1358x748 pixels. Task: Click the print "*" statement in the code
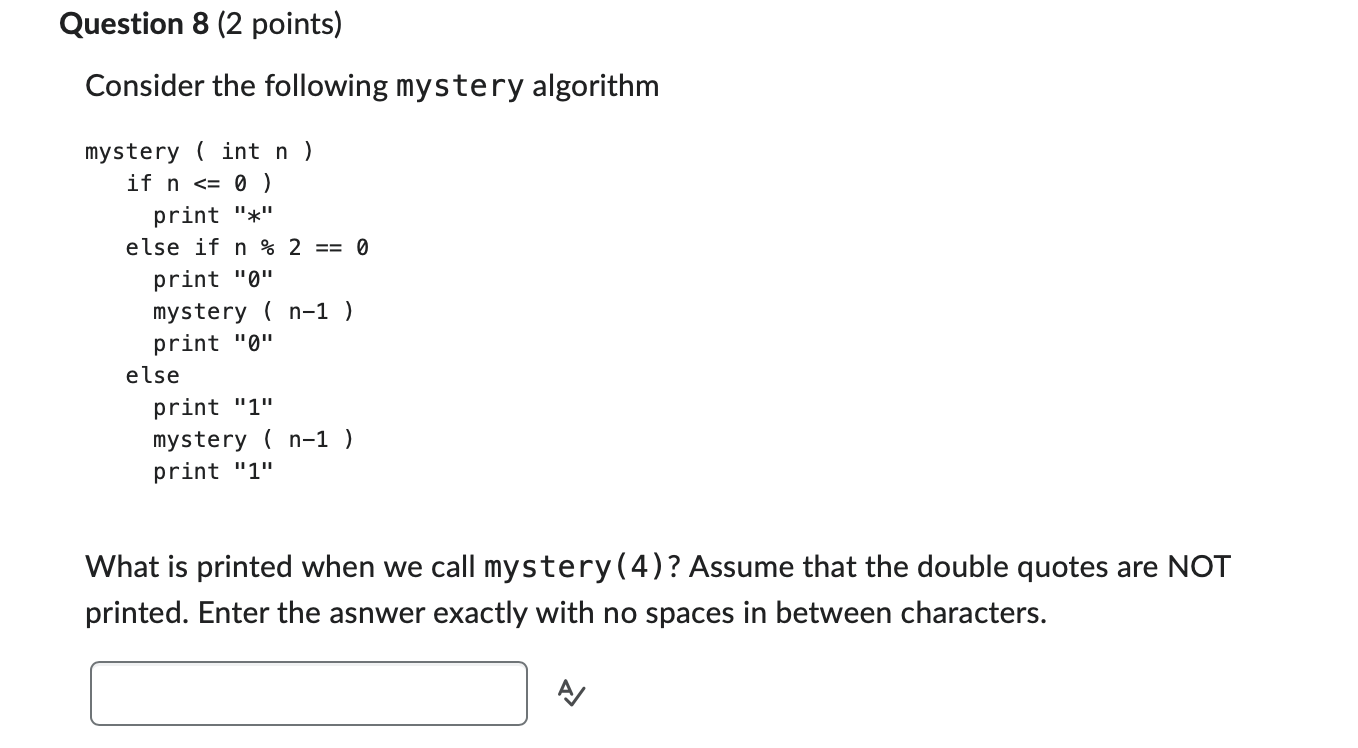click(213, 214)
